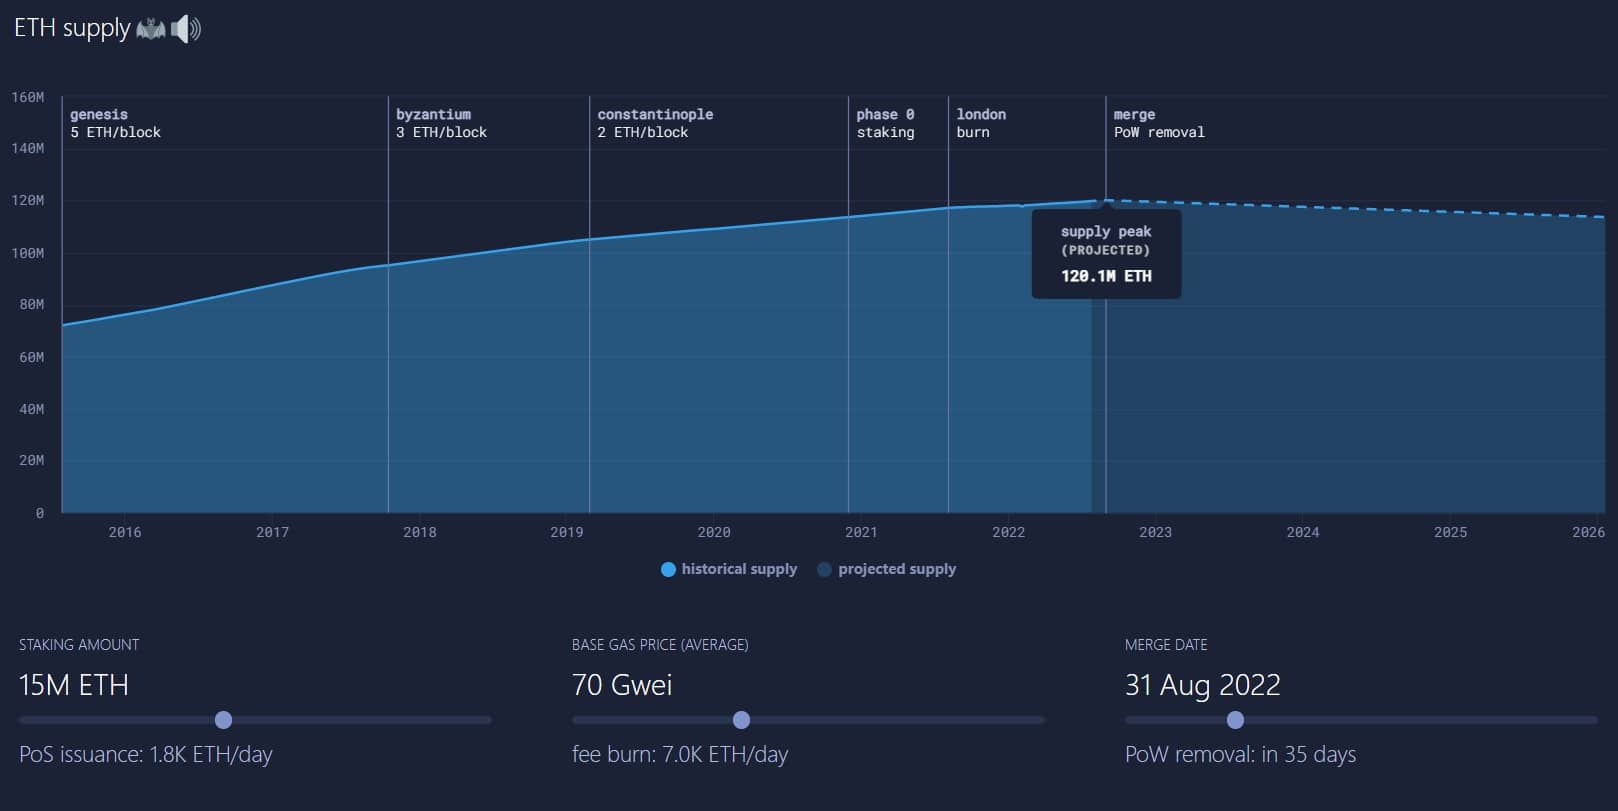The image size is (1618, 811).
Task: Click the london burn marker
Action: [981, 123]
